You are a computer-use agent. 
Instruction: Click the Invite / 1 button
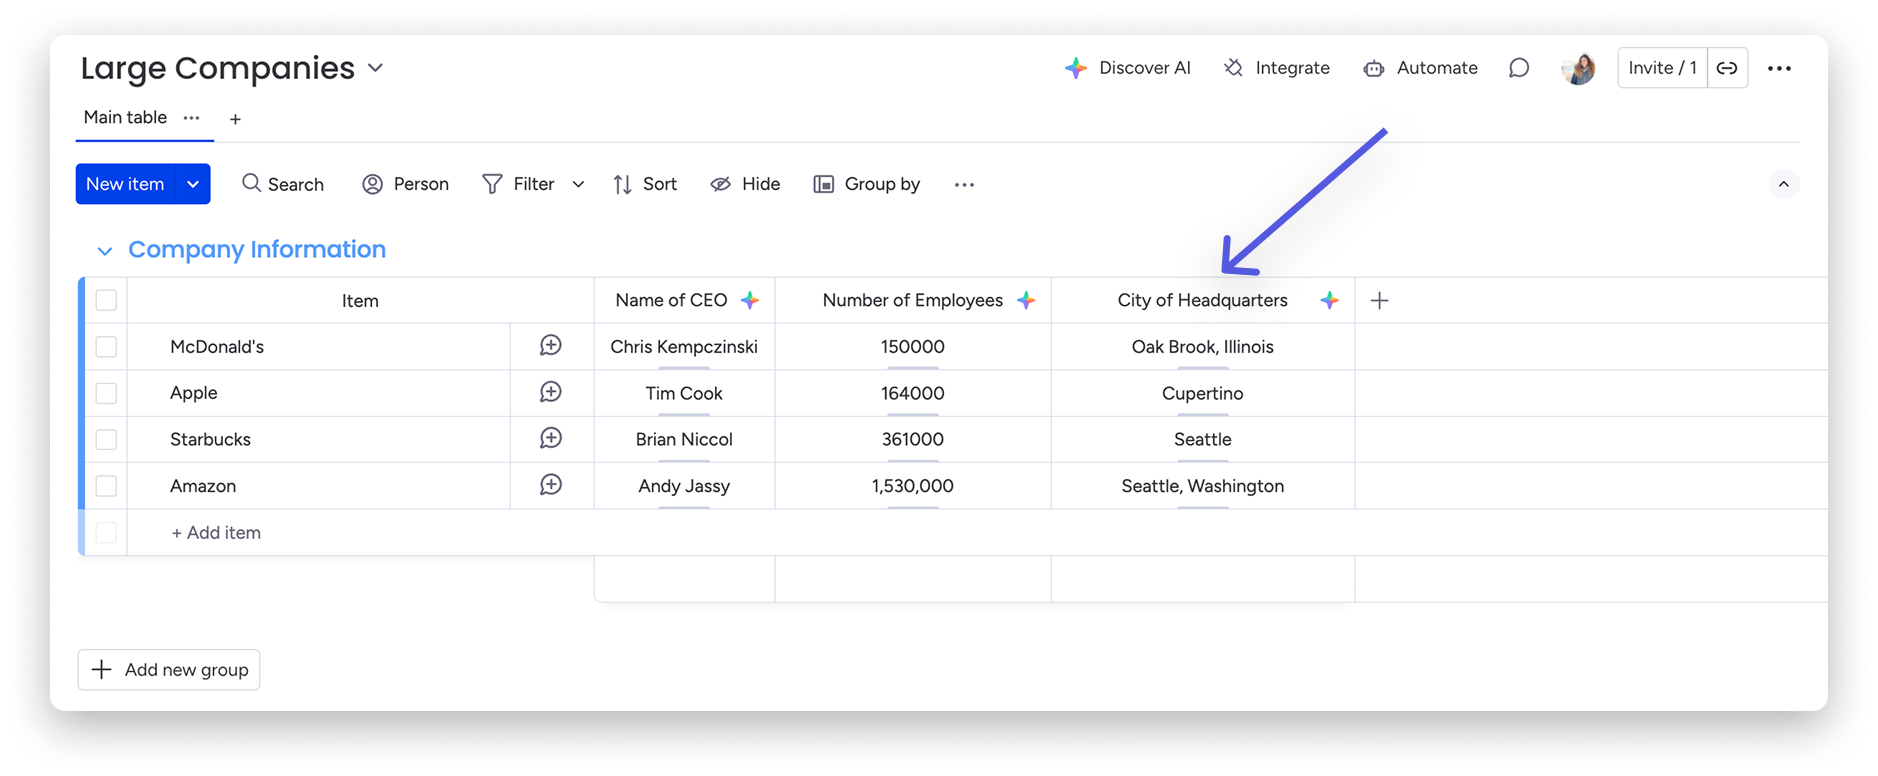pyautogui.click(x=1662, y=68)
